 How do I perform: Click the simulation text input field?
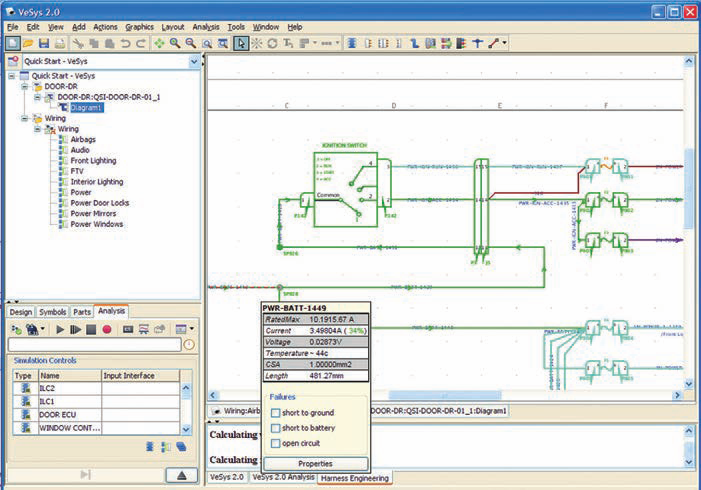coord(95,344)
